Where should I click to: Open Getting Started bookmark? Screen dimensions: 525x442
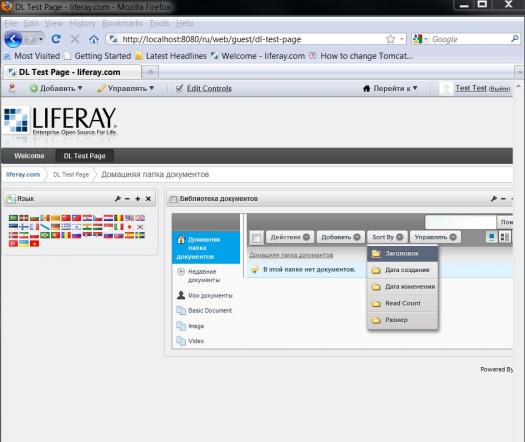pos(98,56)
